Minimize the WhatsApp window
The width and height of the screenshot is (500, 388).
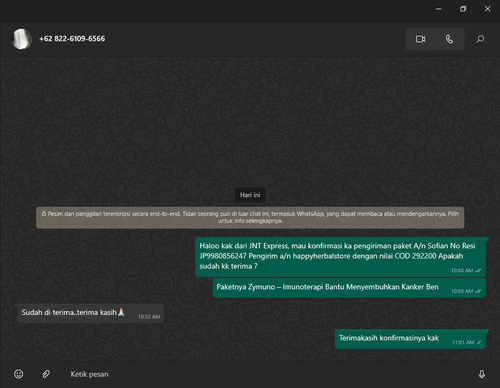point(439,9)
